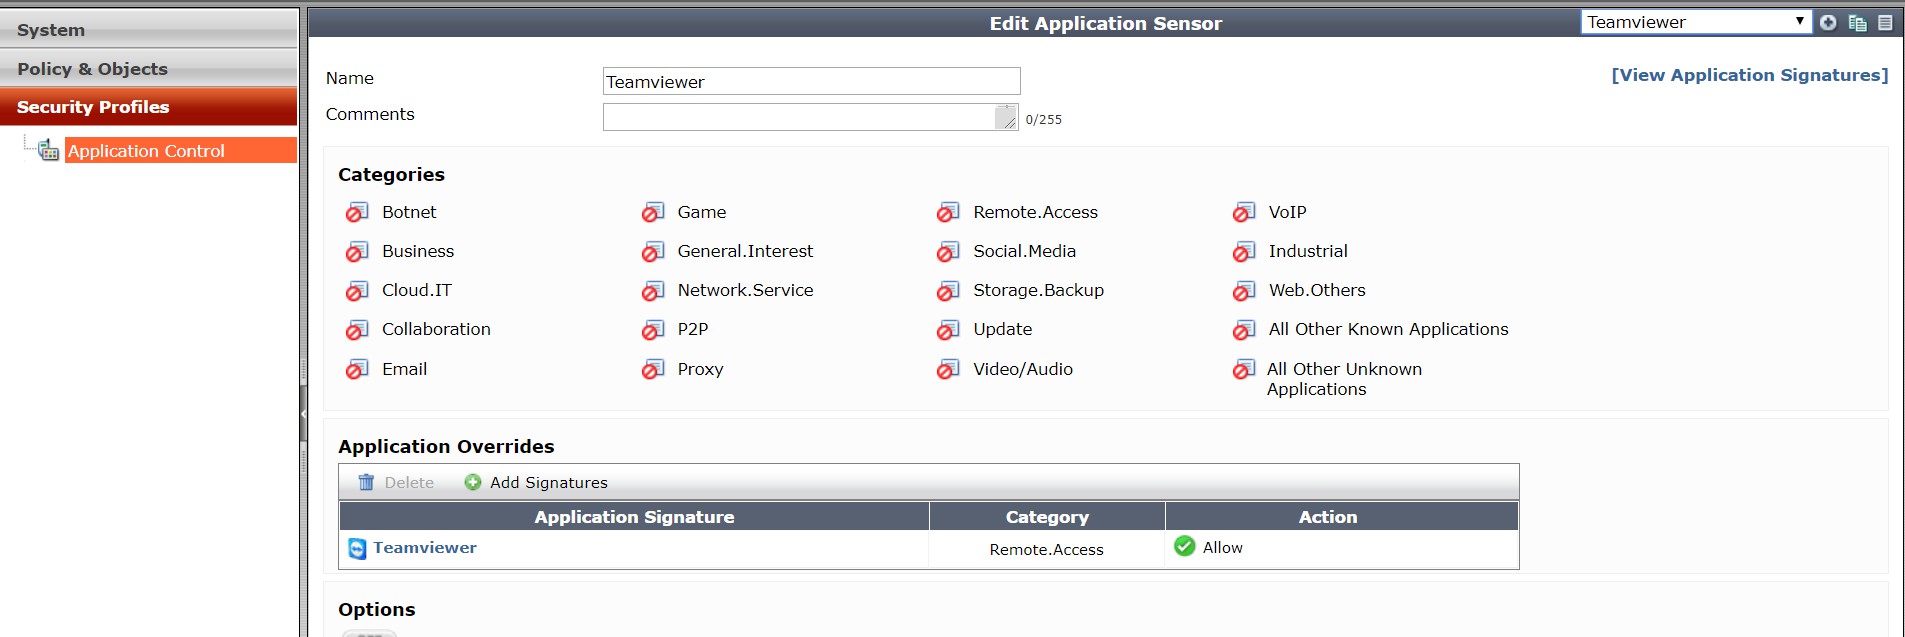Screen dimensions: 1905x637
Task: Click the All Other Unknown Applications block icon
Action: coord(1244,370)
